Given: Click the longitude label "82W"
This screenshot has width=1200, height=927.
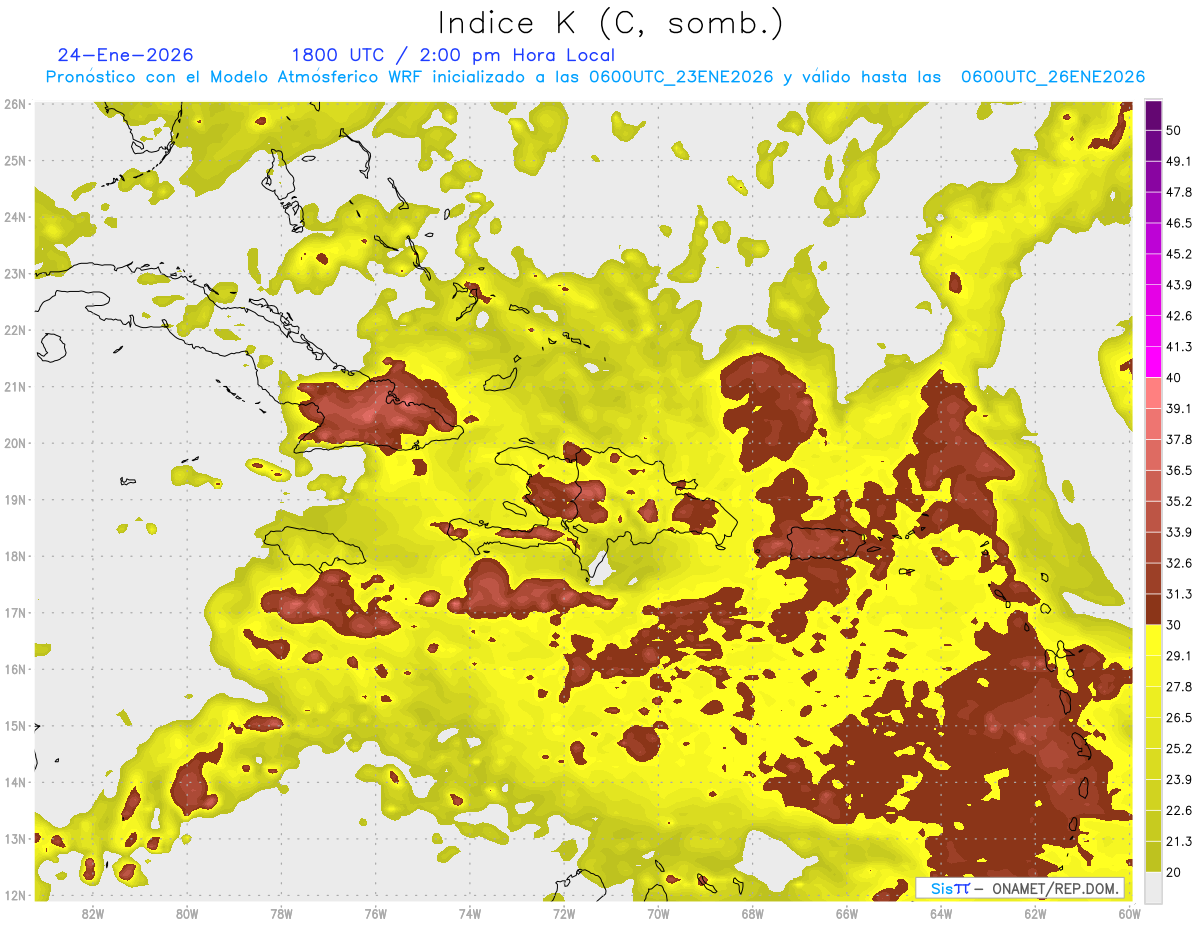Looking at the screenshot, I should (x=92, y=914).
